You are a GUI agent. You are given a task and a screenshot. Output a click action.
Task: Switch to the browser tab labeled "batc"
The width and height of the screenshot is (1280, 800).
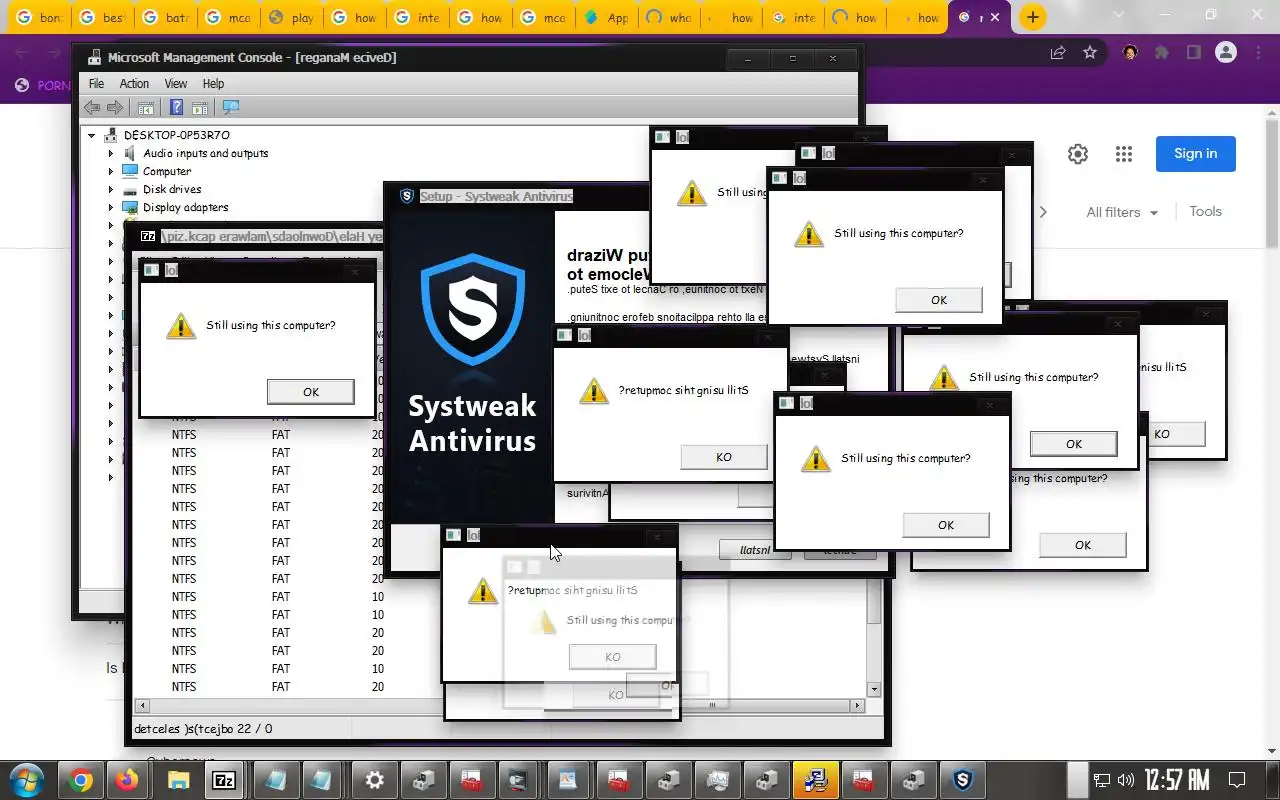coord(167,18)
